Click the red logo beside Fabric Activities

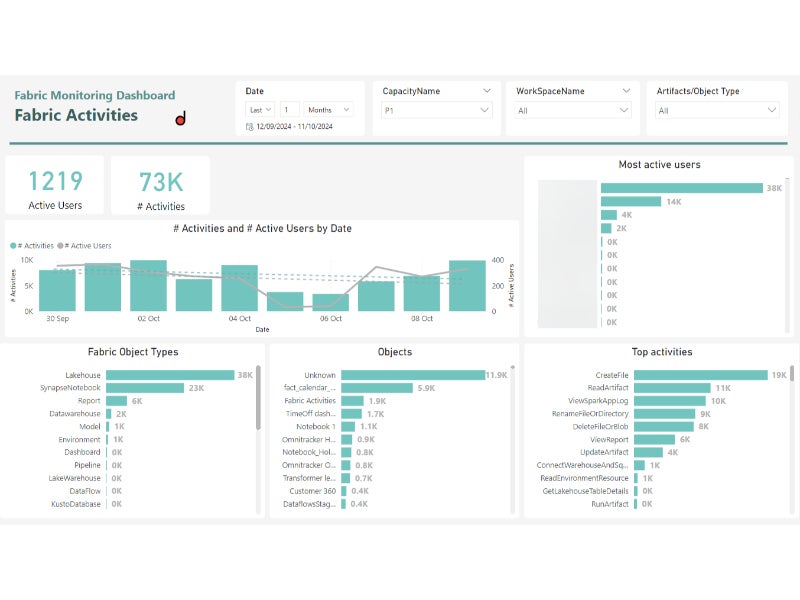(x=181, y=119)
